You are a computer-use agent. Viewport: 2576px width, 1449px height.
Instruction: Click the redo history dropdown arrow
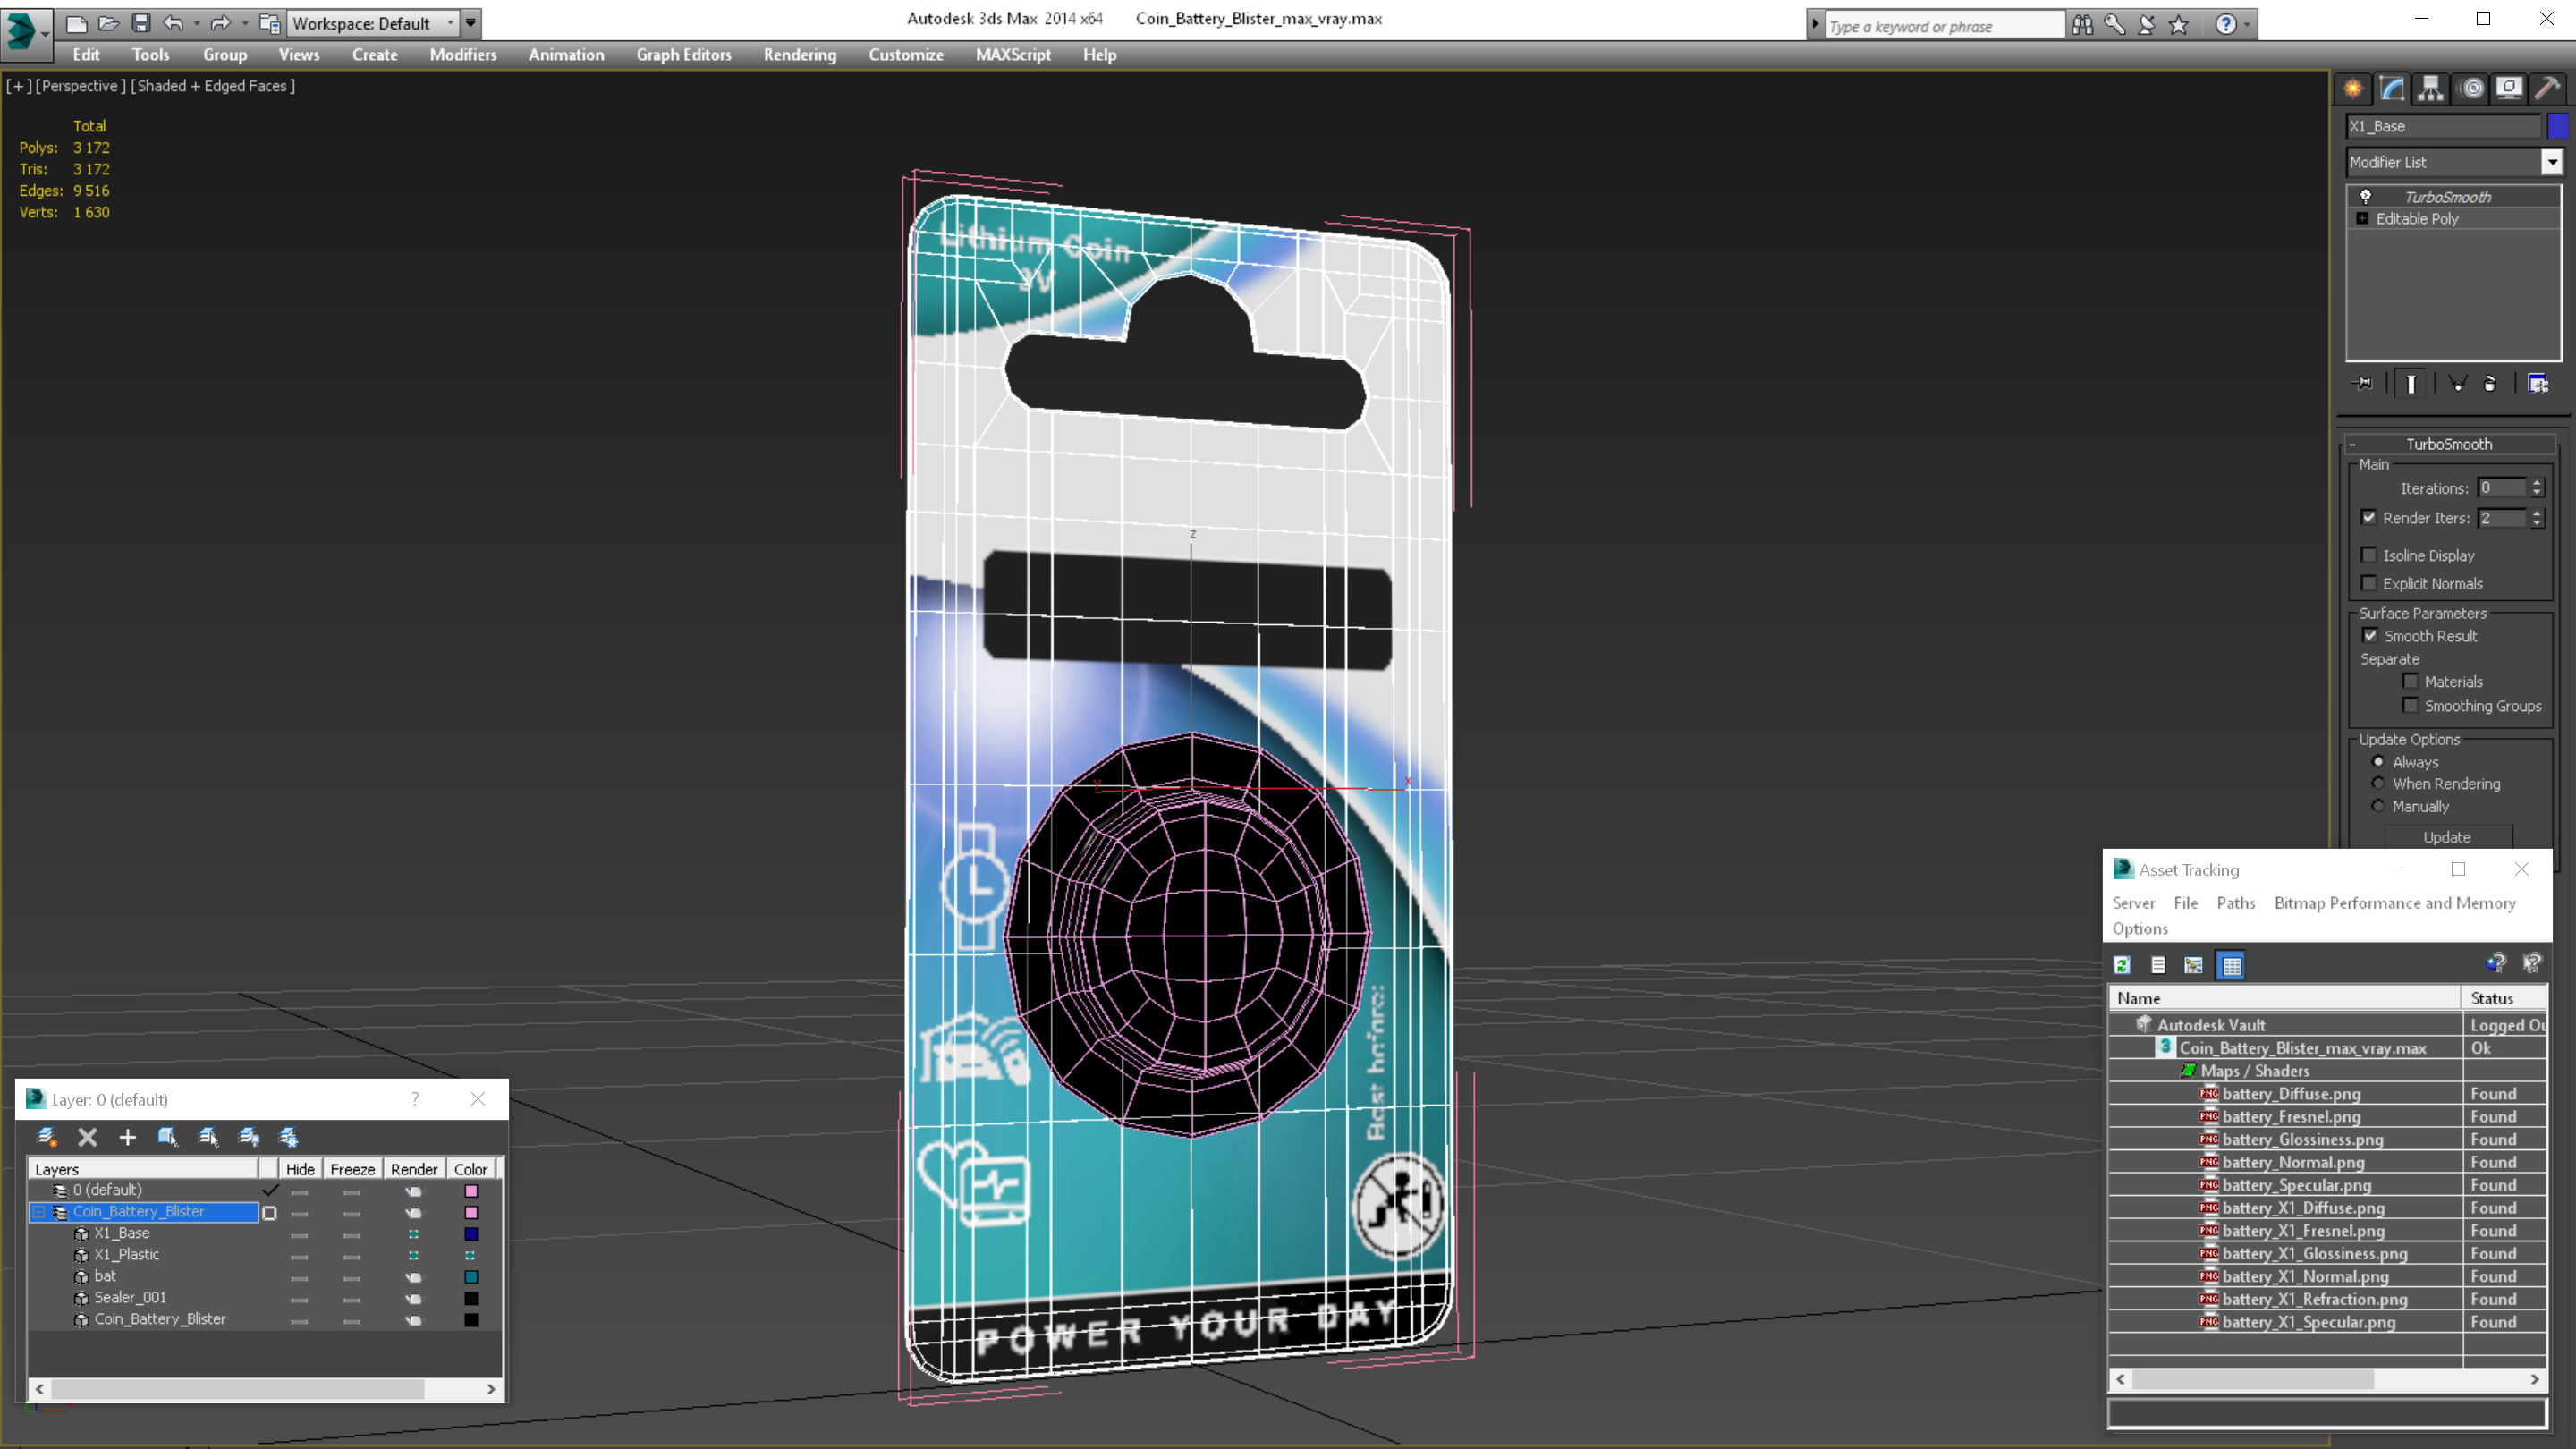pyautogui.click(x=244, y=23)
